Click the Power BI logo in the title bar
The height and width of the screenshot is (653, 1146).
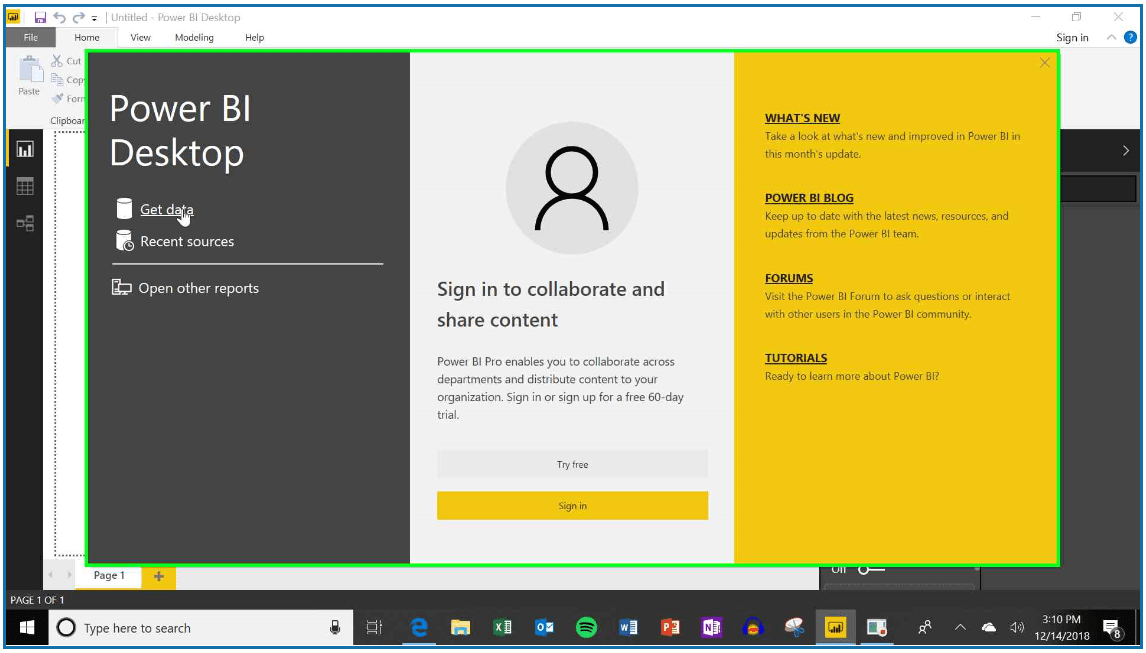13,17
